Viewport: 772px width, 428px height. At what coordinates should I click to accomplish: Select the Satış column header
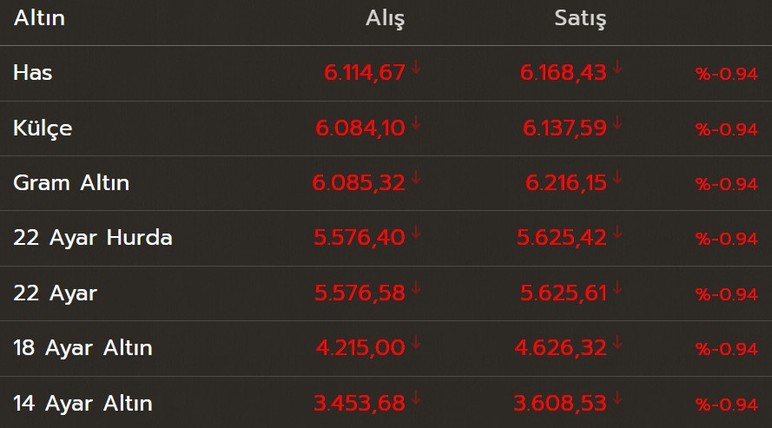tap(580, 19)
